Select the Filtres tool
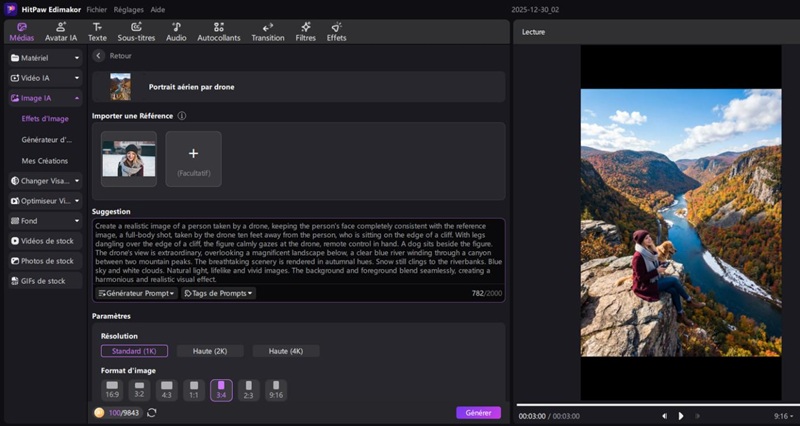 pos(305,31)
